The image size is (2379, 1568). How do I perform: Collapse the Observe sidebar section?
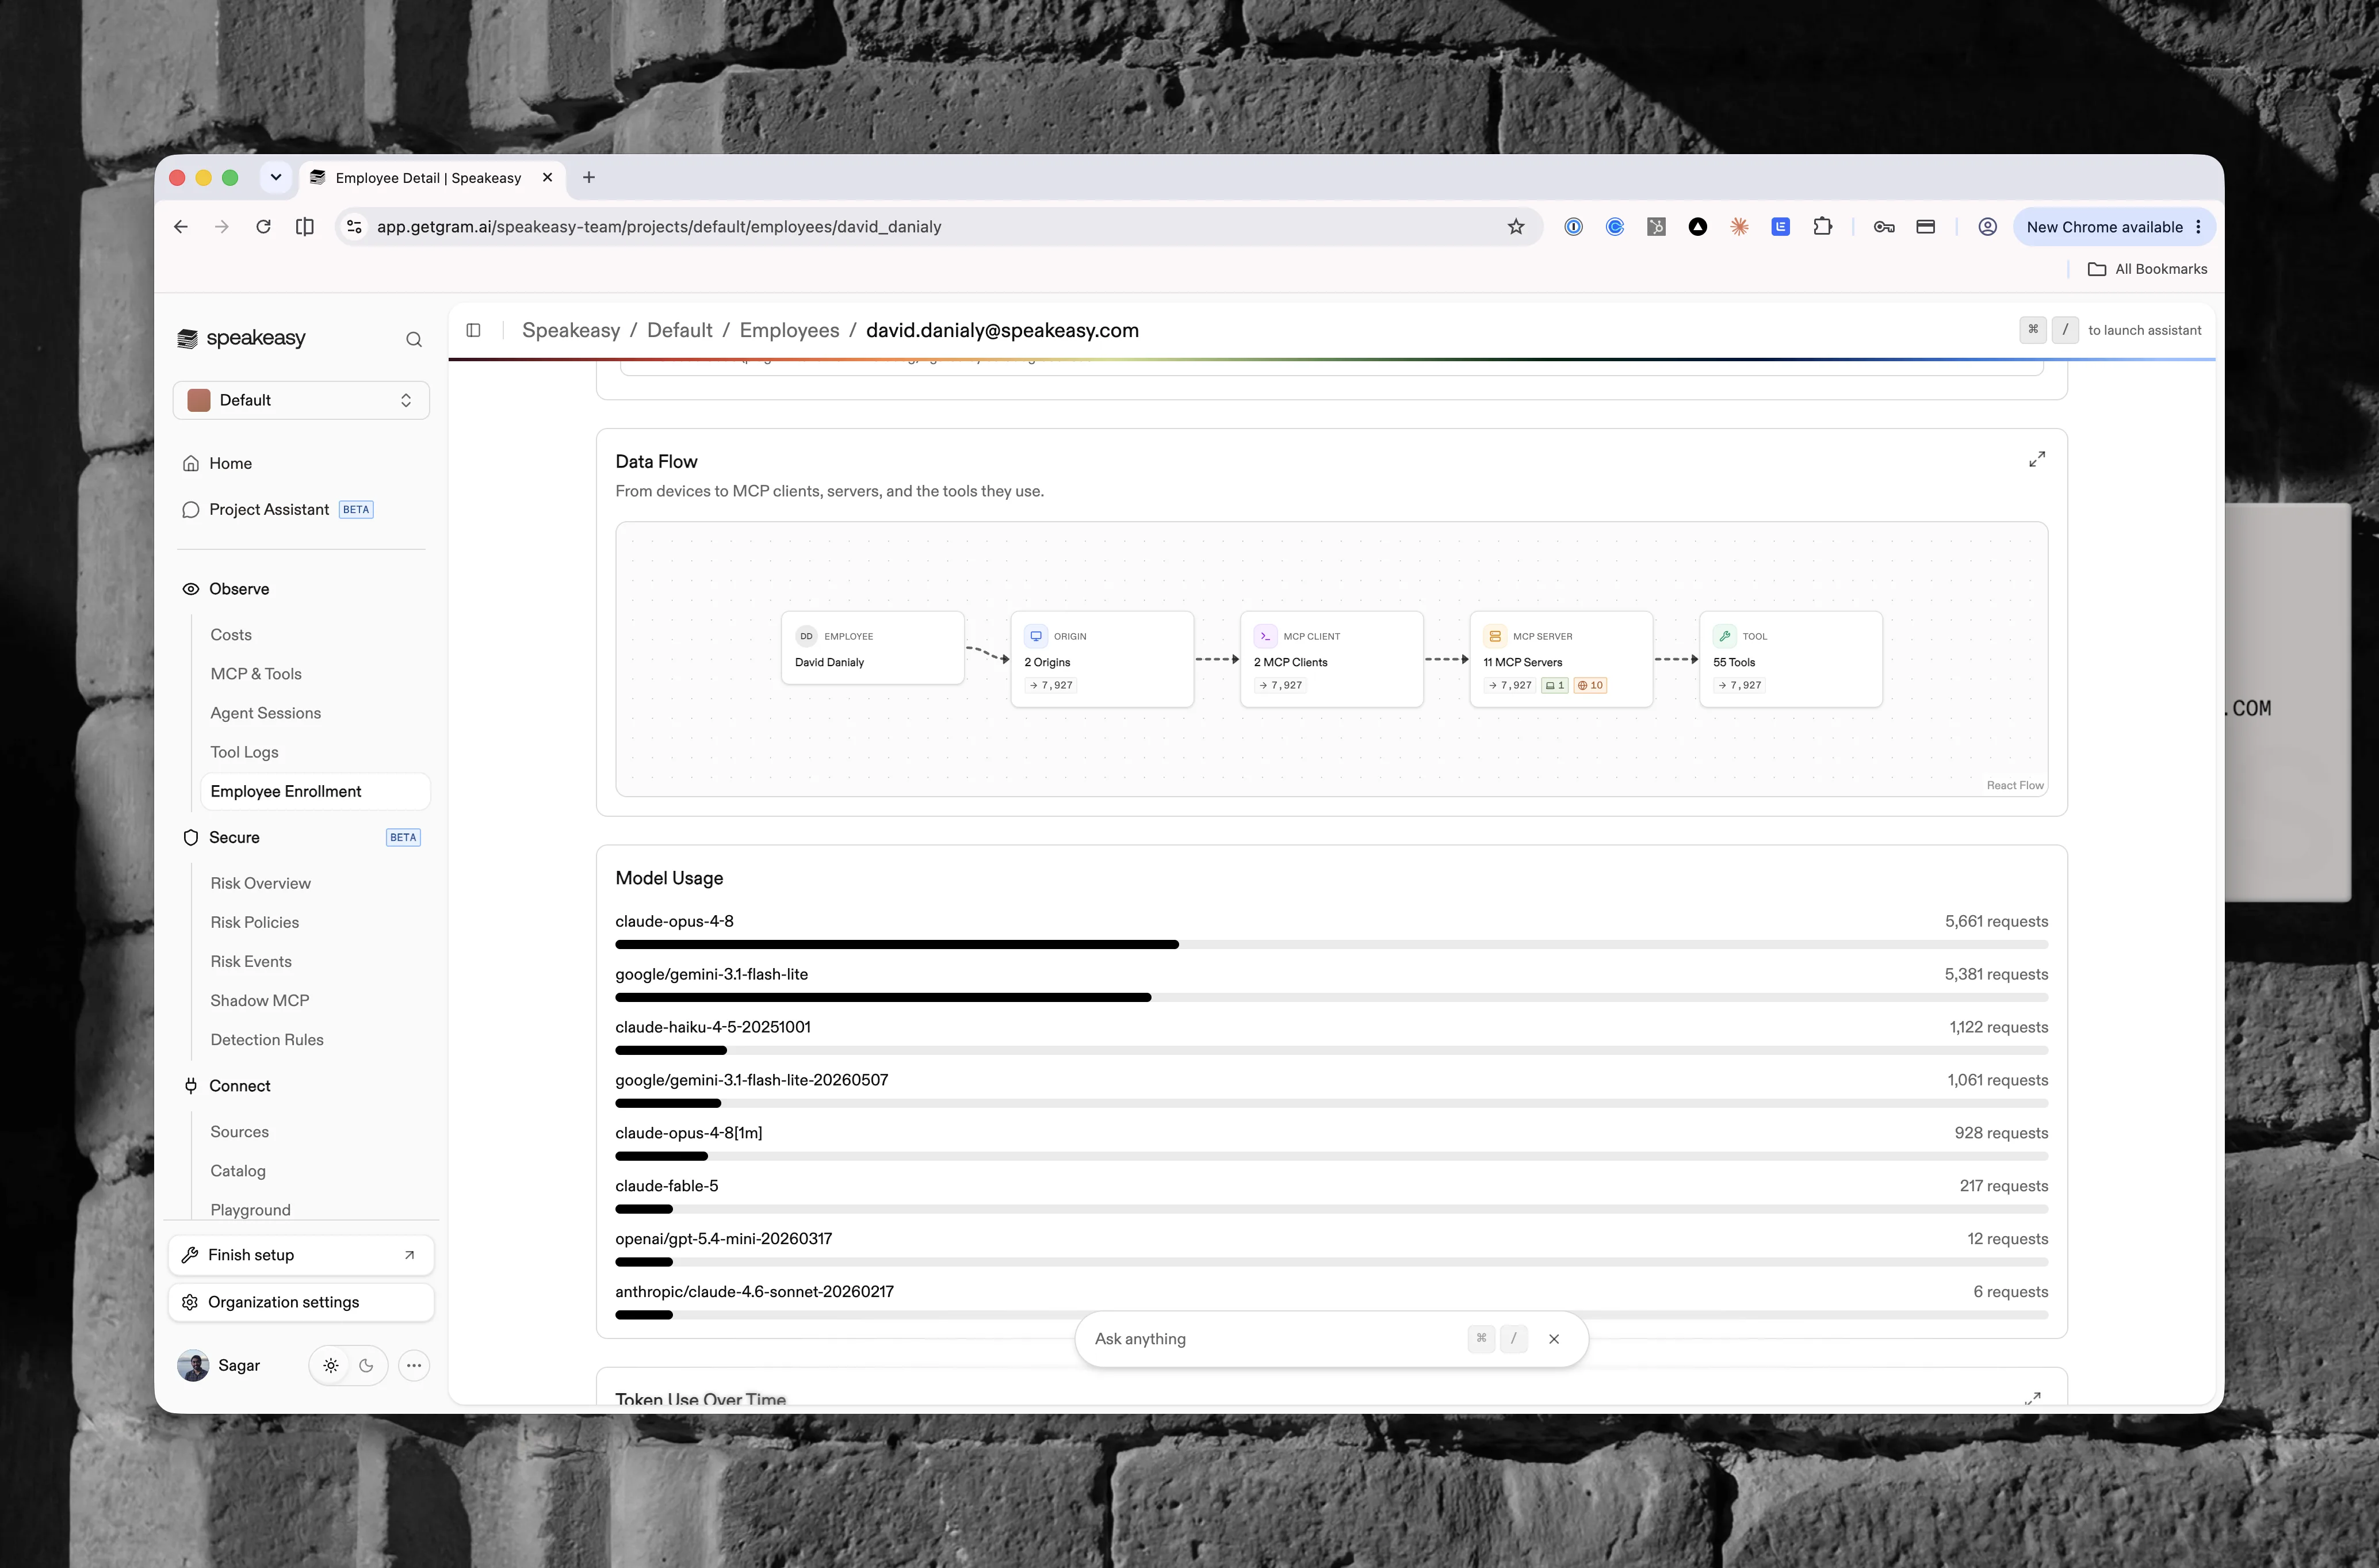[x=301, y=589]
